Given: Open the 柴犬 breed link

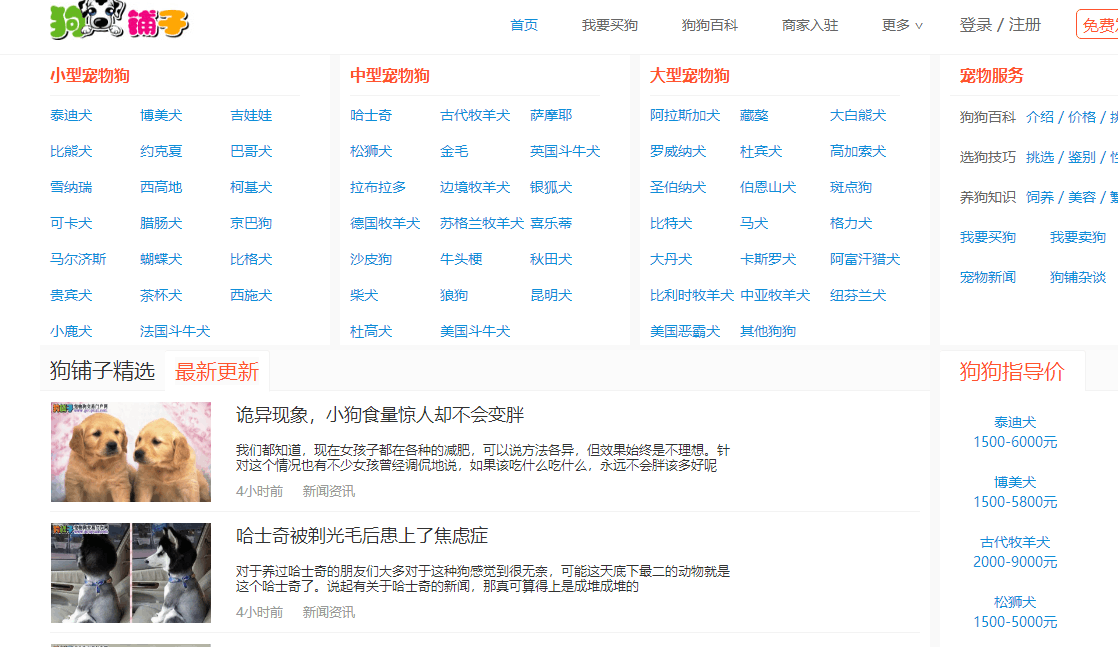Looking at the screenshot, I should click(x=364, y=295).
